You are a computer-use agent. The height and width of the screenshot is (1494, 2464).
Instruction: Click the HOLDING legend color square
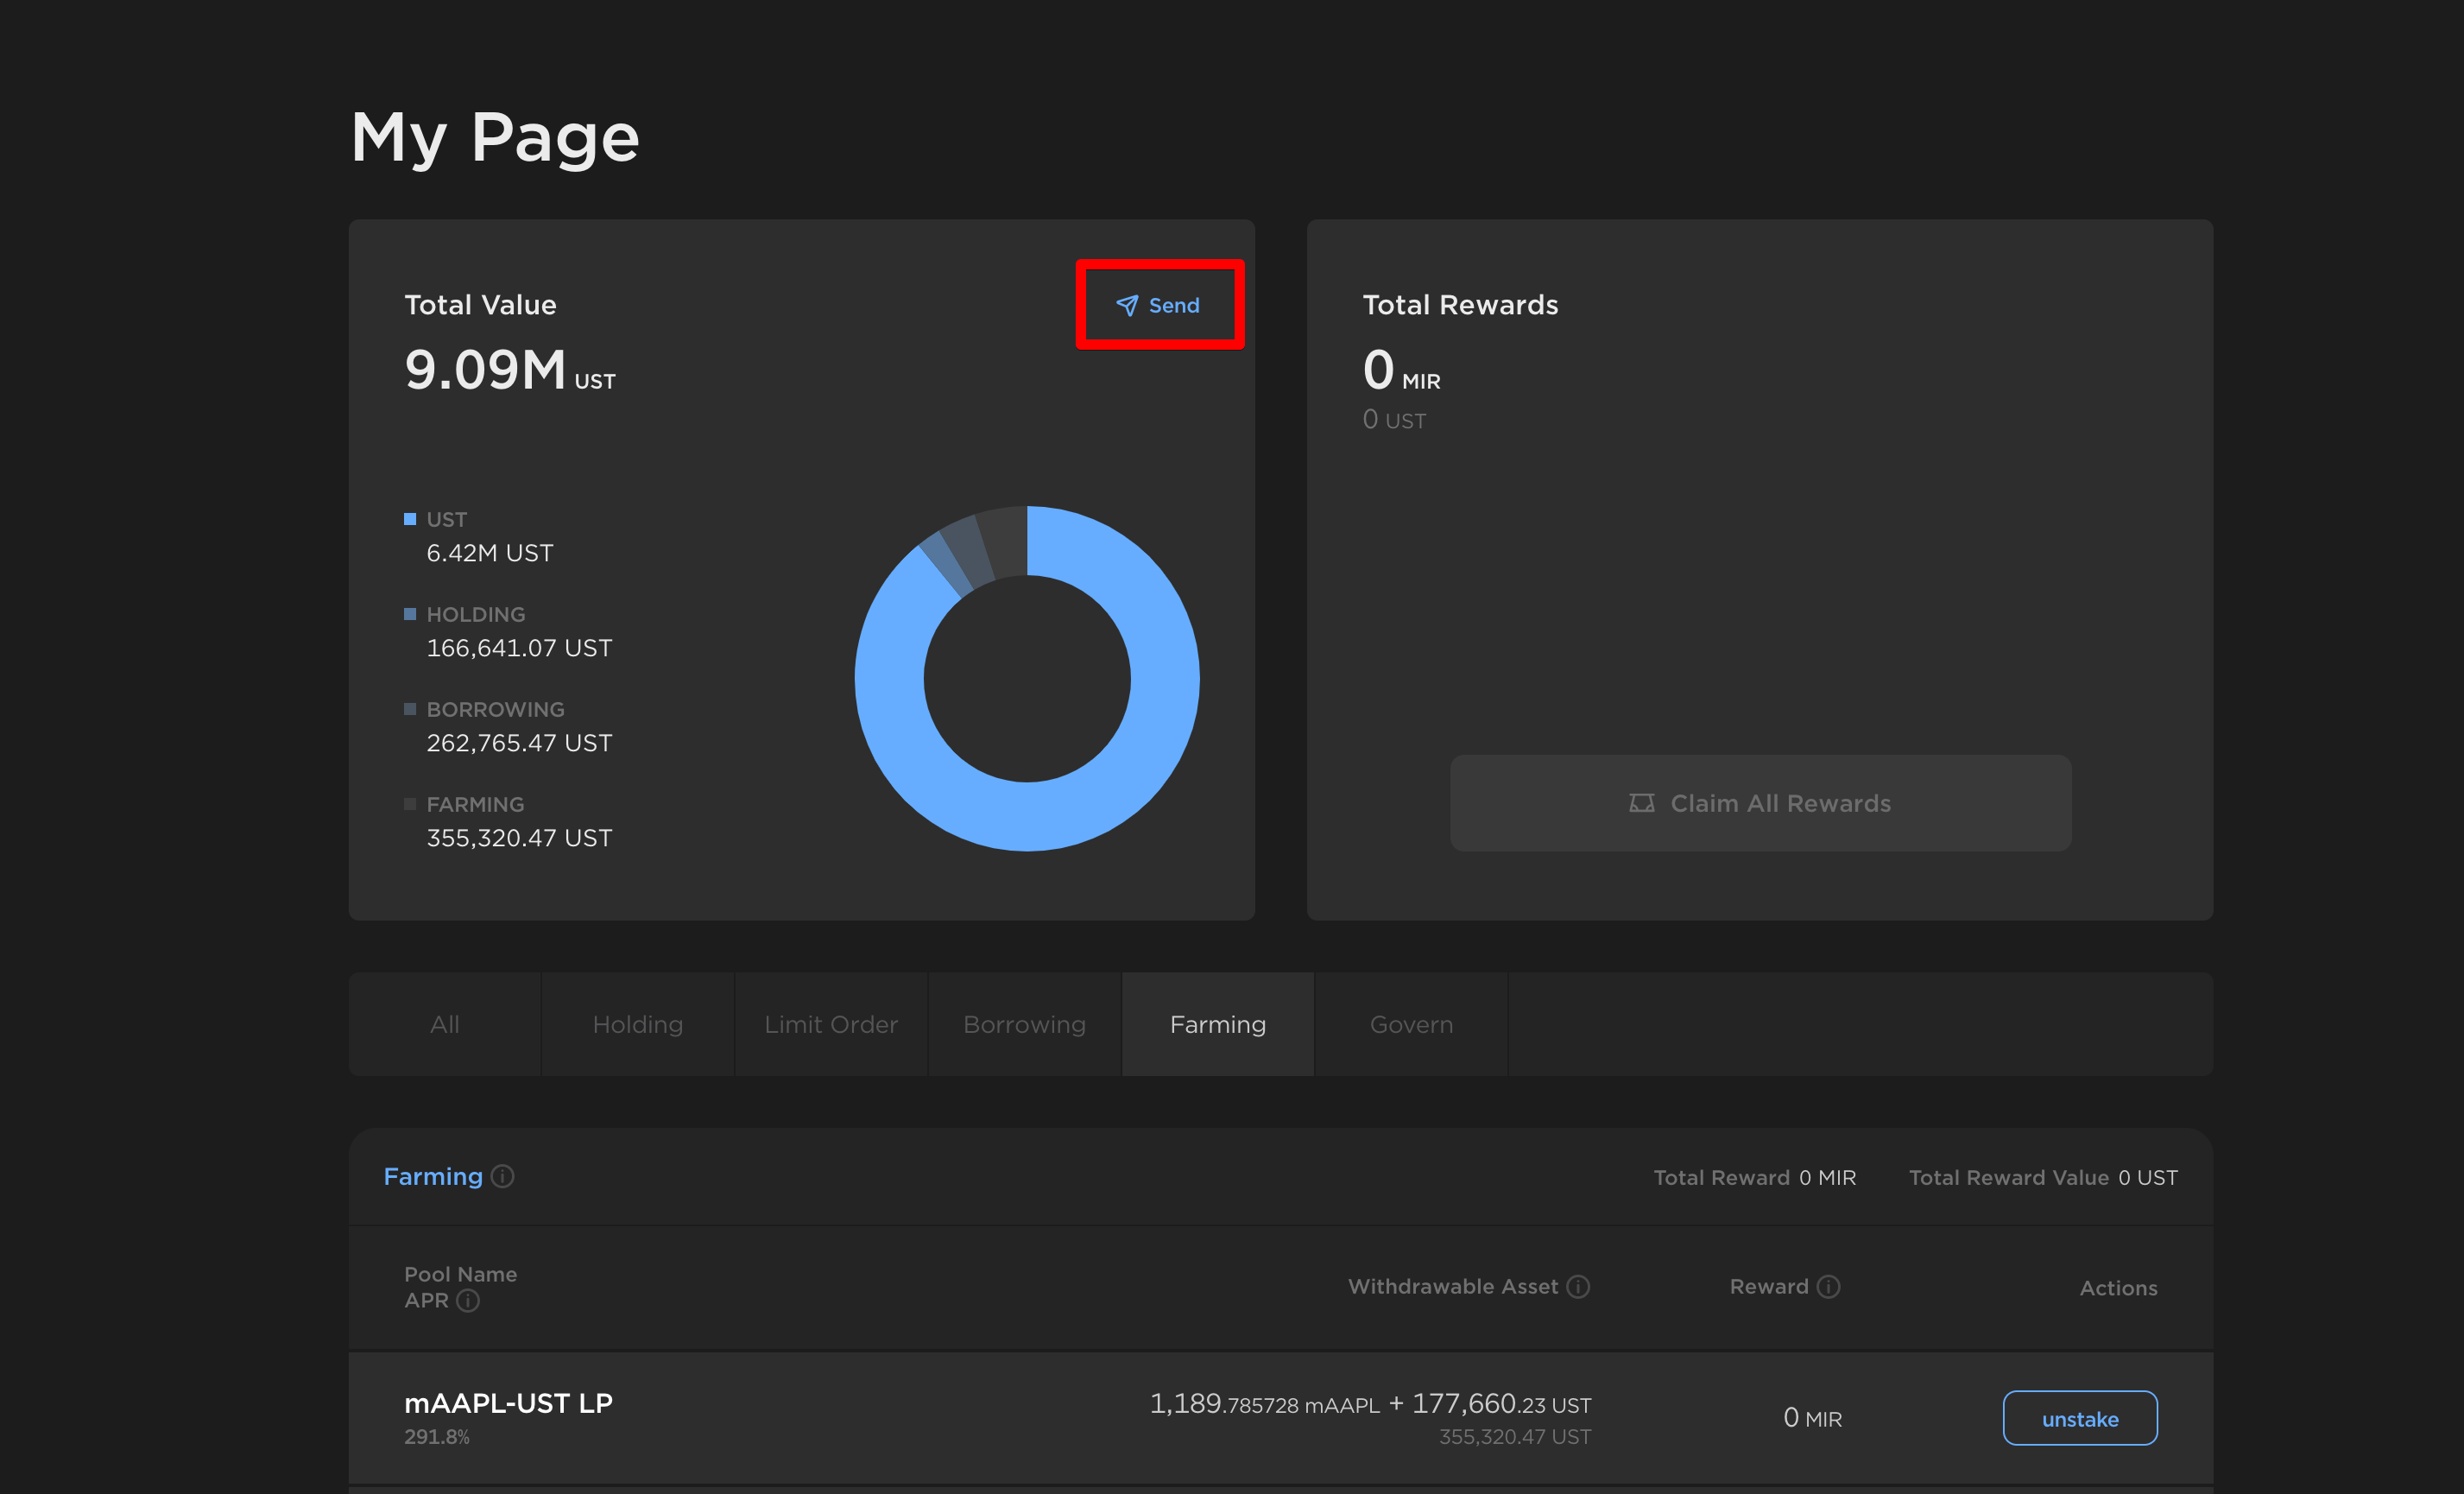point(410,614)
